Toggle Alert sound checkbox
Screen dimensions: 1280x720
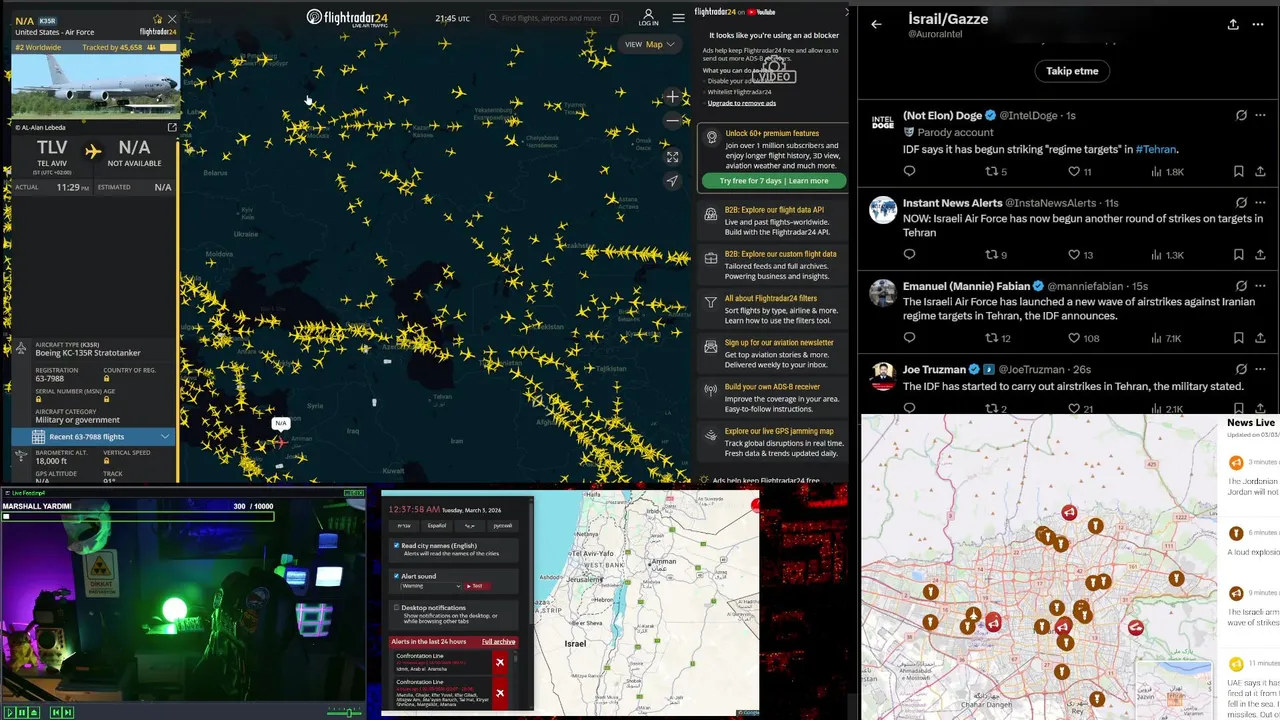click(x=397, y=576)
